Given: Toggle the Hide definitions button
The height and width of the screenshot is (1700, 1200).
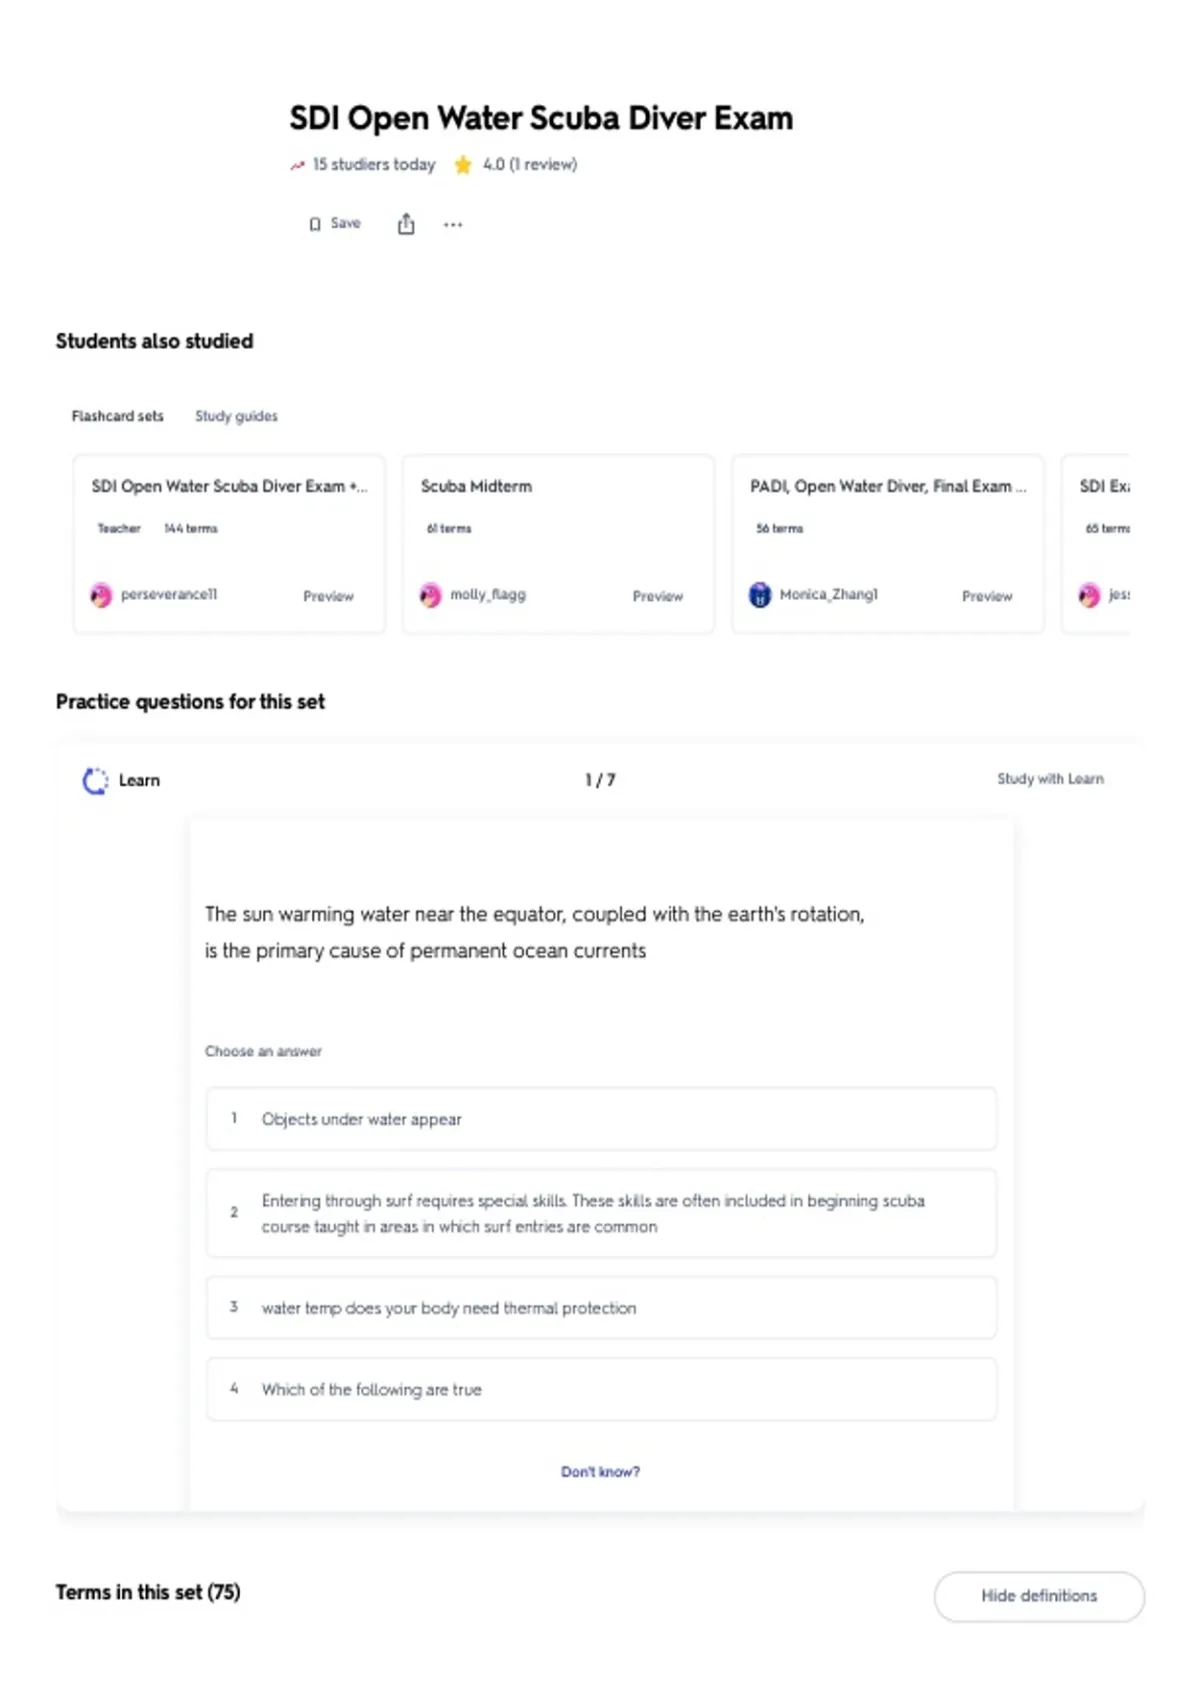Looking at the screenshot, I should coord(1039,1596).
